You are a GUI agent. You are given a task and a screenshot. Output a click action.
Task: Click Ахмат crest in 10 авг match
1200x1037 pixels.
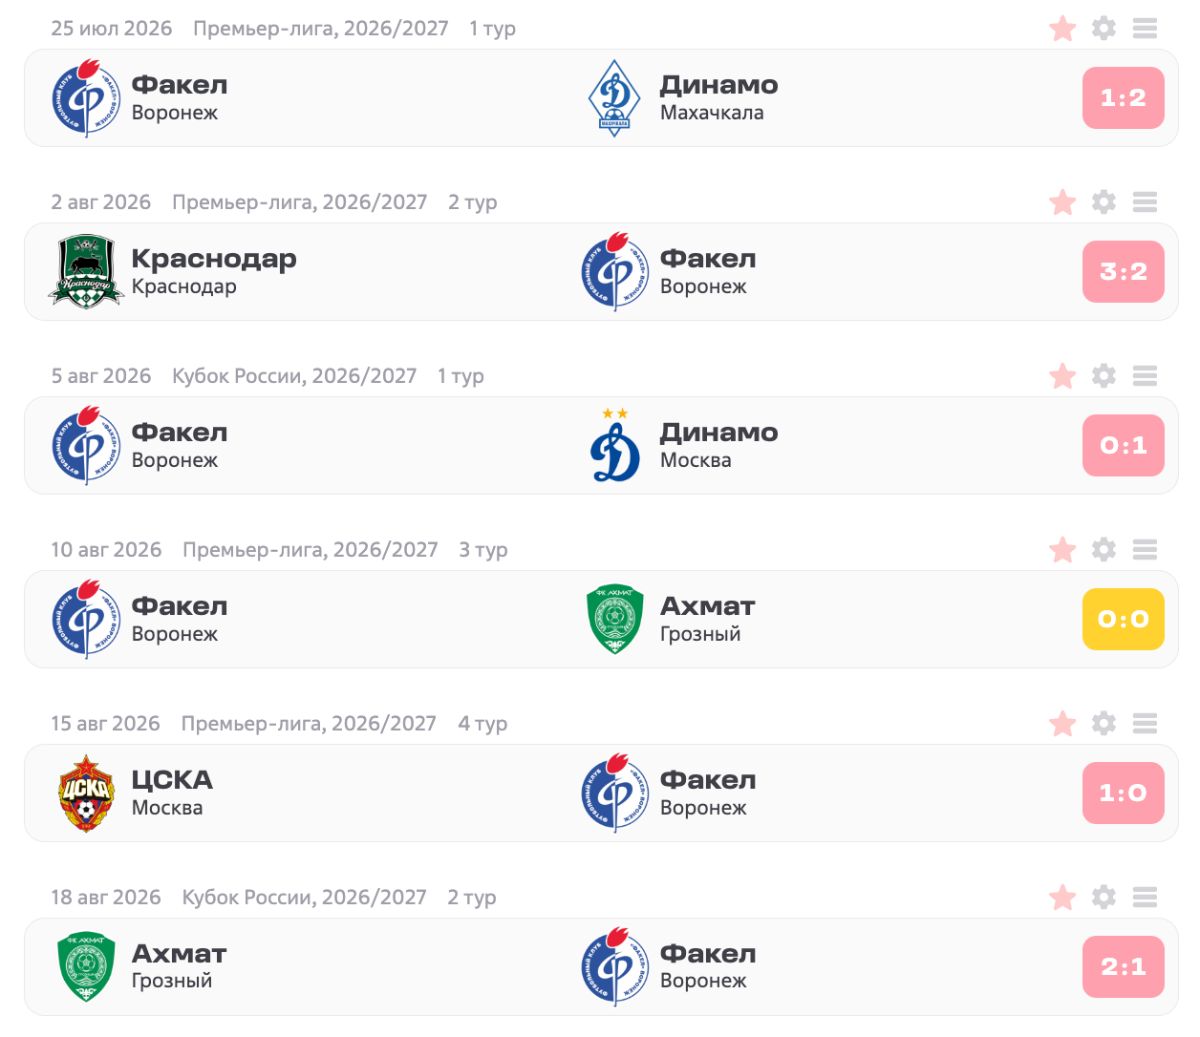(x=614, y=619)
